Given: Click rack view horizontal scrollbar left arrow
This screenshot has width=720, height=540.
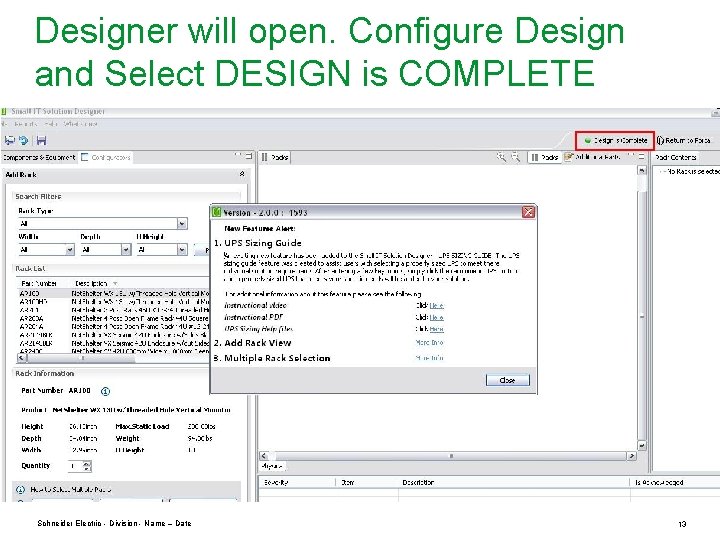Looking at the screenshot, I should [x=264, y=456].
